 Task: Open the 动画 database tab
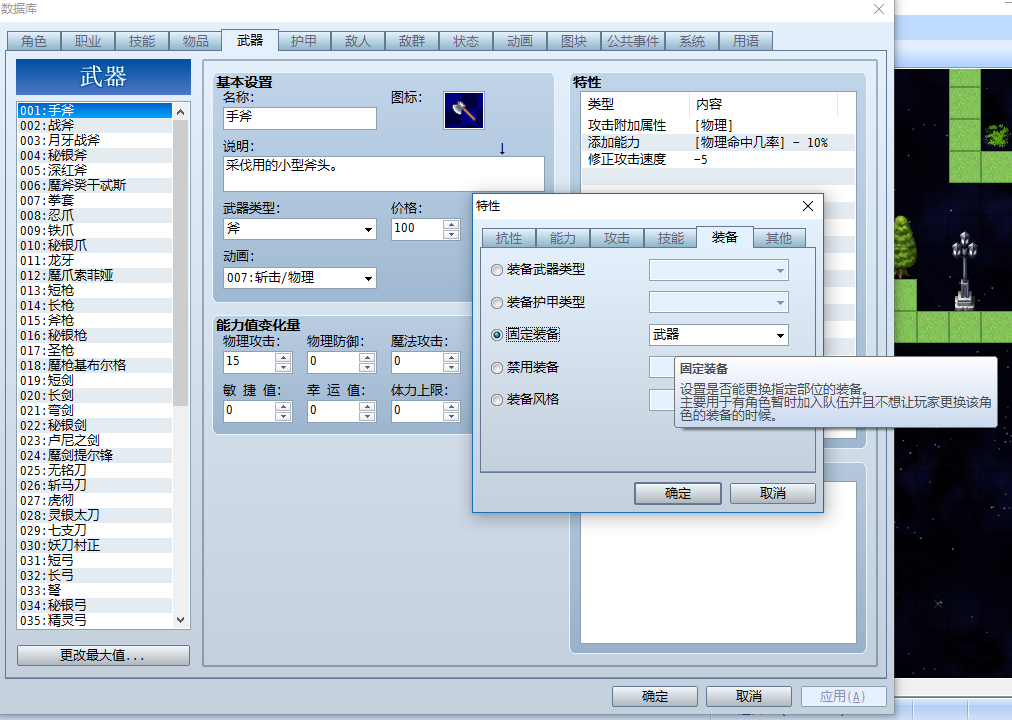point(520,41)
